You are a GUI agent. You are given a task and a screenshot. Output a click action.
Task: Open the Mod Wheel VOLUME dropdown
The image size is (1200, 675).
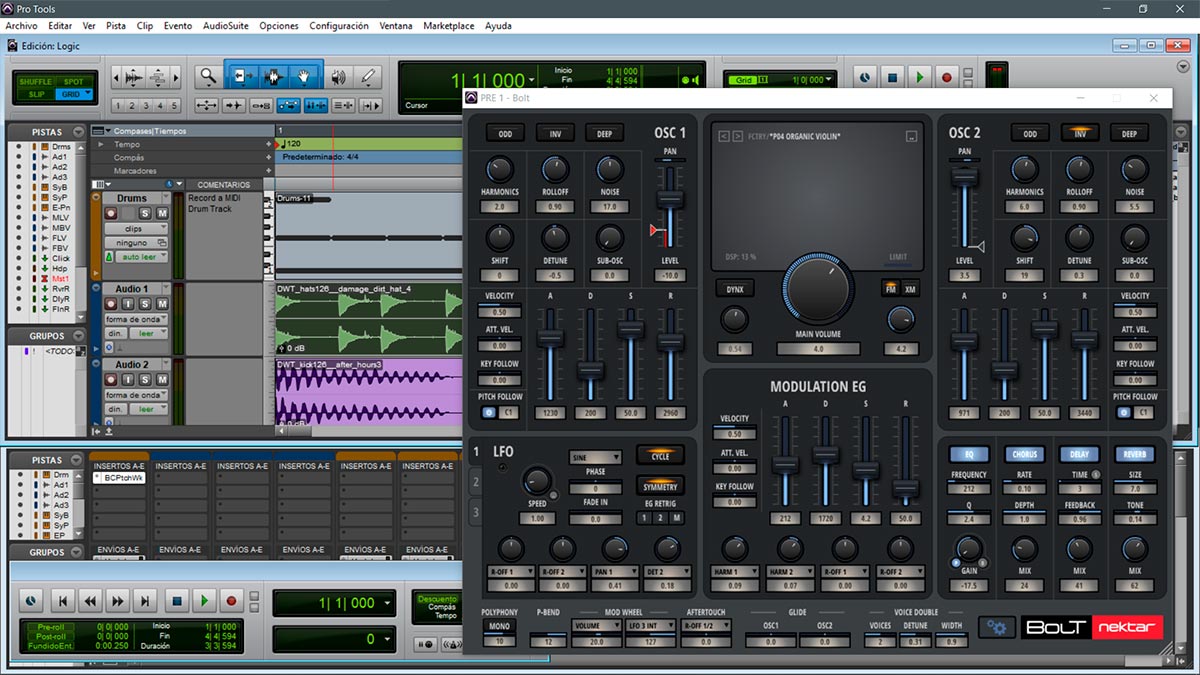tap(597, 626)
